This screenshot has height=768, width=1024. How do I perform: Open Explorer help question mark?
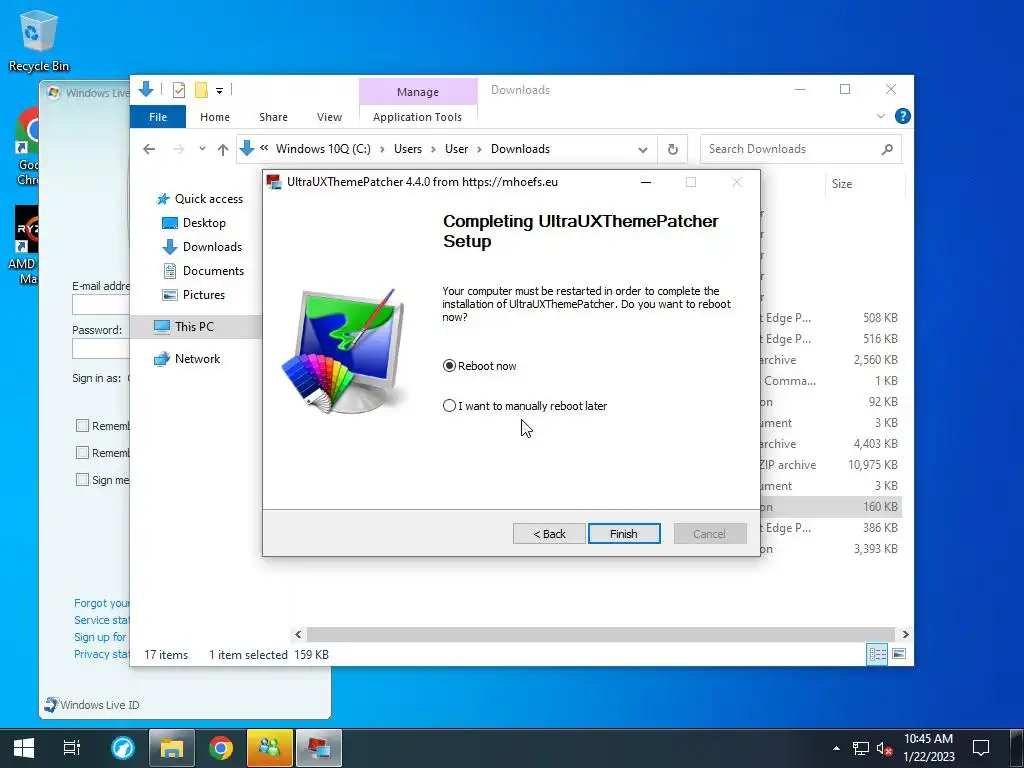[903, 116]
